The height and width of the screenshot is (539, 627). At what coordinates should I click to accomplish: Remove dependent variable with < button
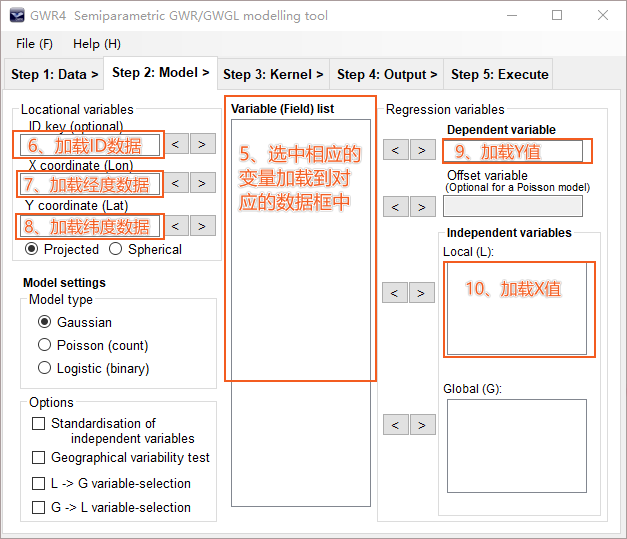(x=395, y=150)
